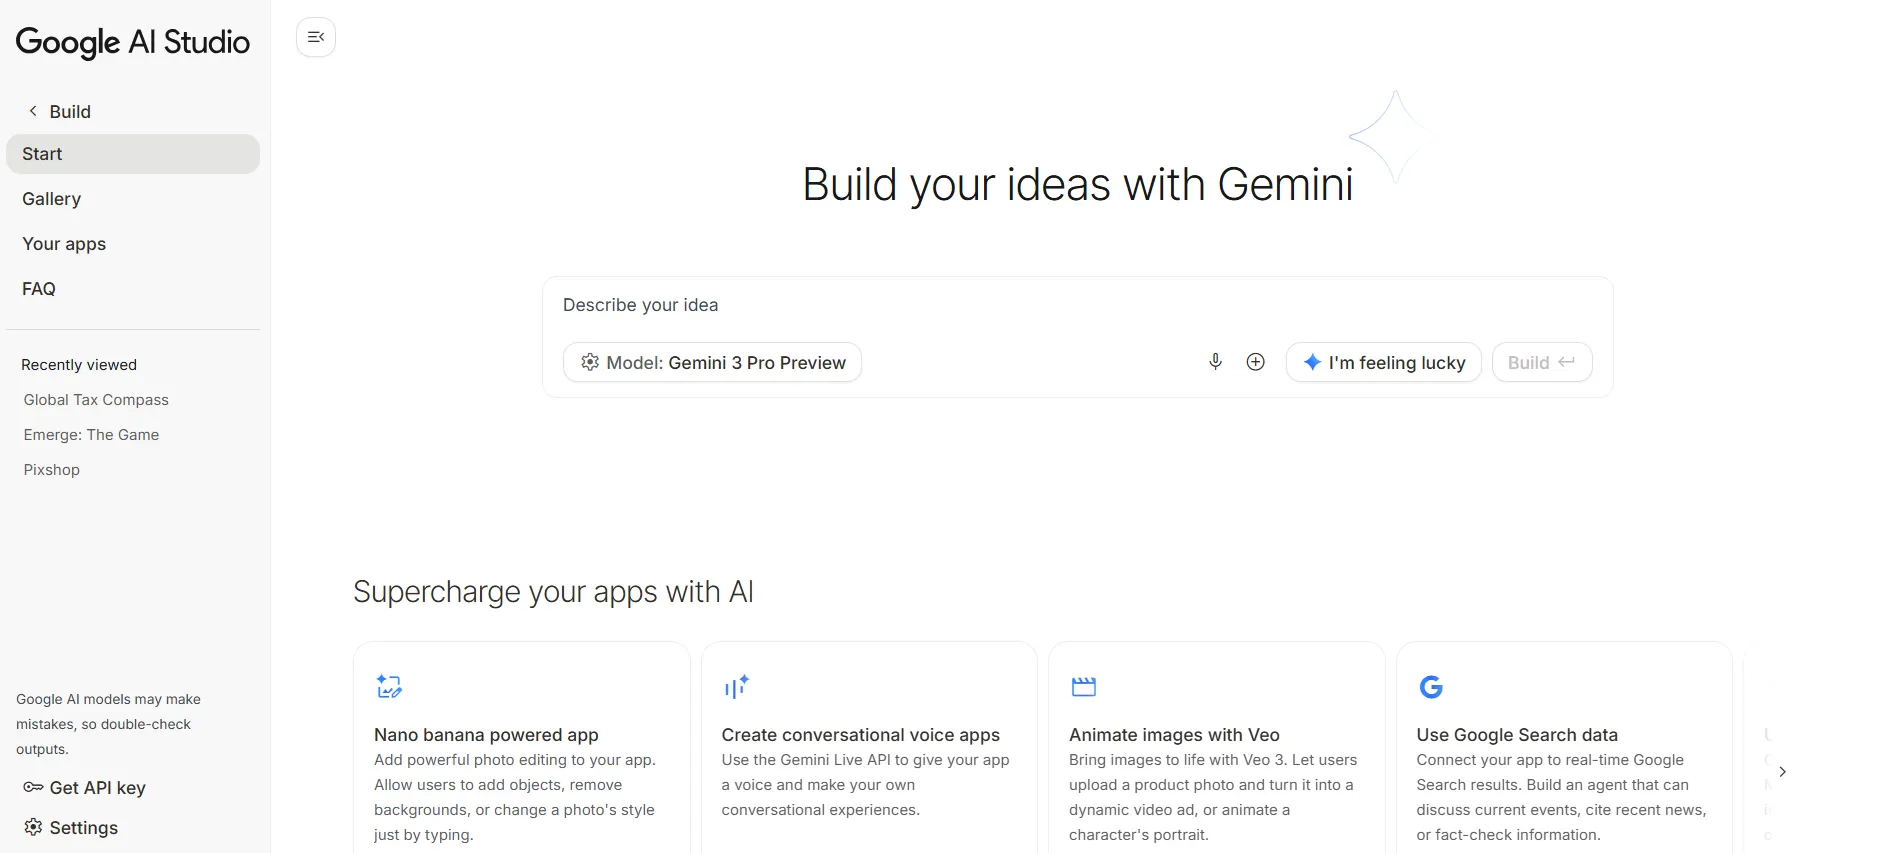The width and height of the screenshot is (1878, 853).
Task: Navigate to Your apps
Action: point(64,244)
